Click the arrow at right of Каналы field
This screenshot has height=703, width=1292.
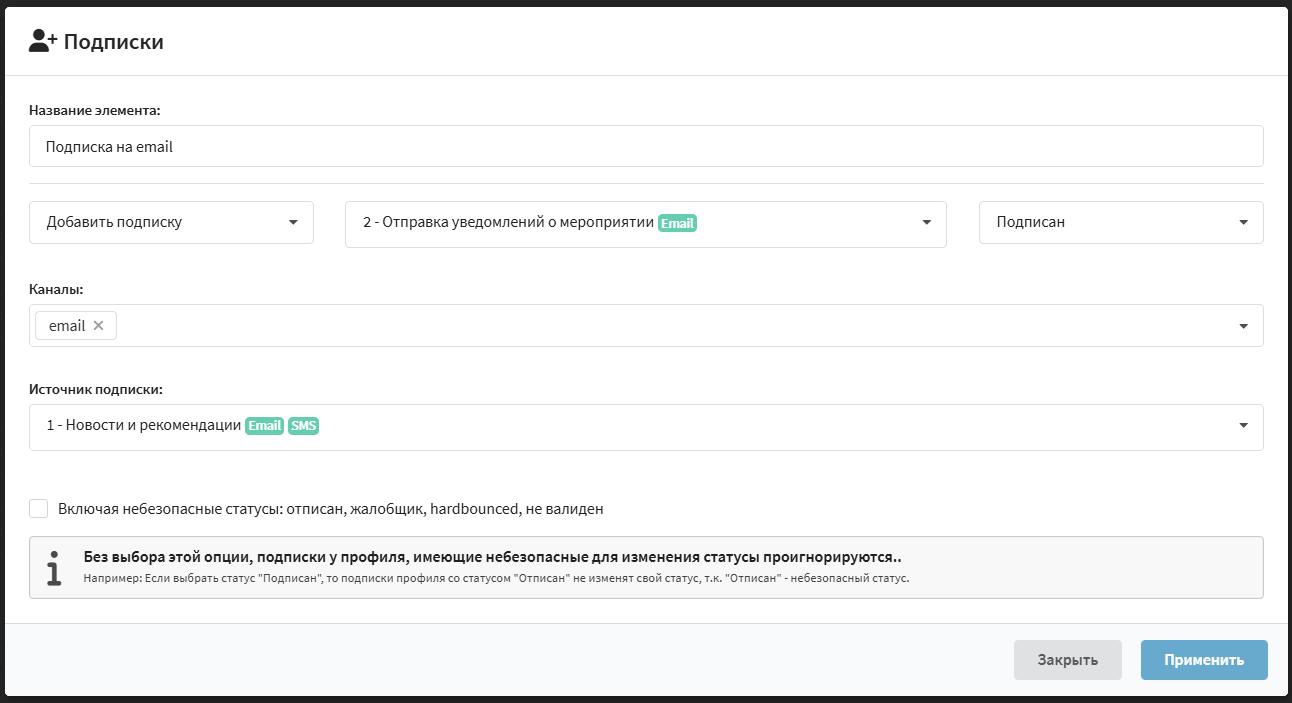pos(1243,326)
